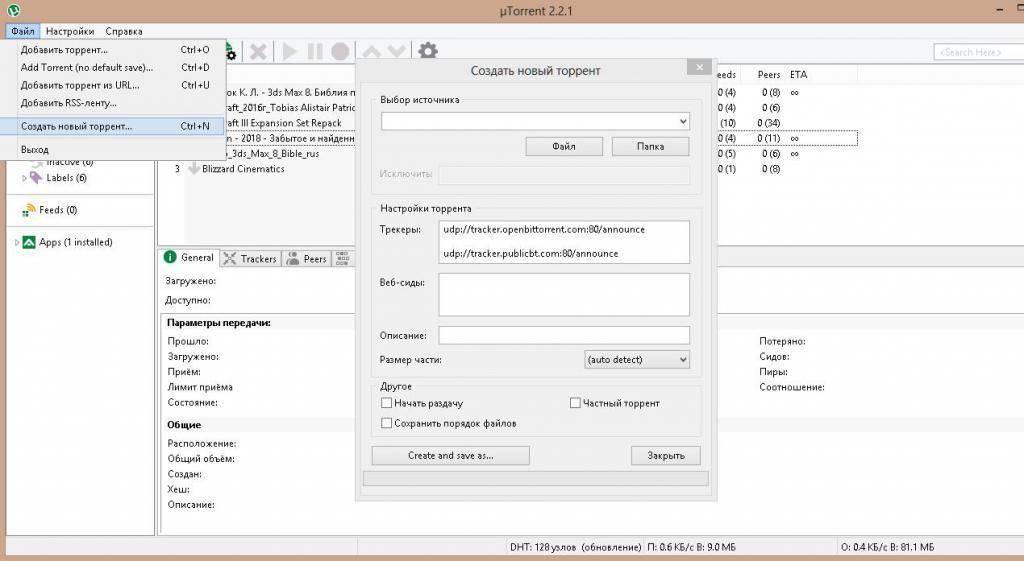The width and height of the screenshot is (1024, 561).
Task: Expand the Apps tree node arrow
Action: point(17,242)
